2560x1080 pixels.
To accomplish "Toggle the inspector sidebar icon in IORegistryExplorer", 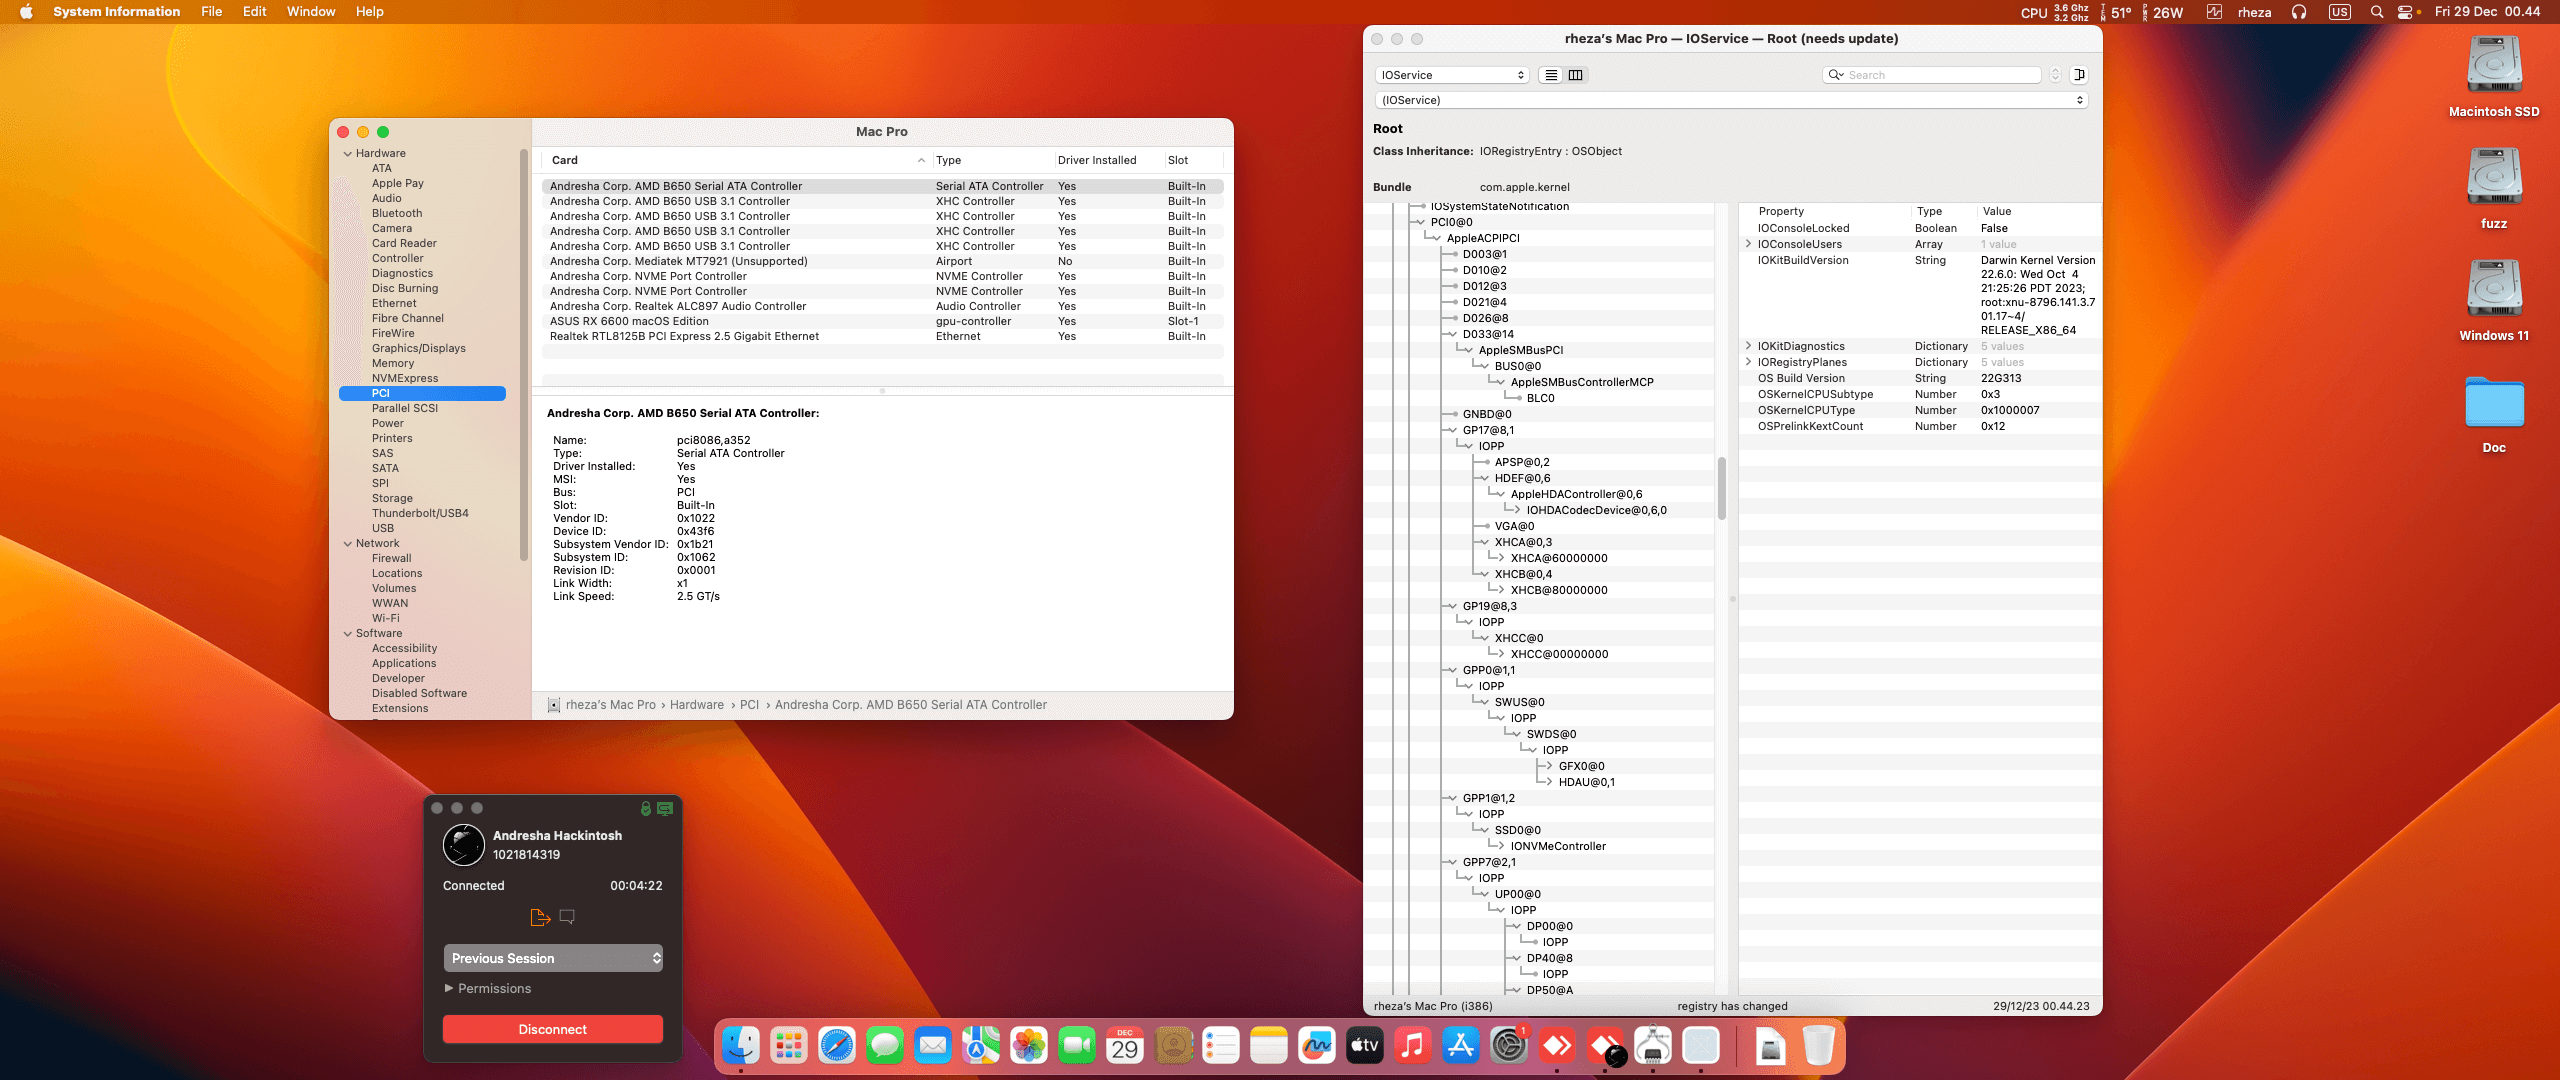I will [x=2079, y=75].
